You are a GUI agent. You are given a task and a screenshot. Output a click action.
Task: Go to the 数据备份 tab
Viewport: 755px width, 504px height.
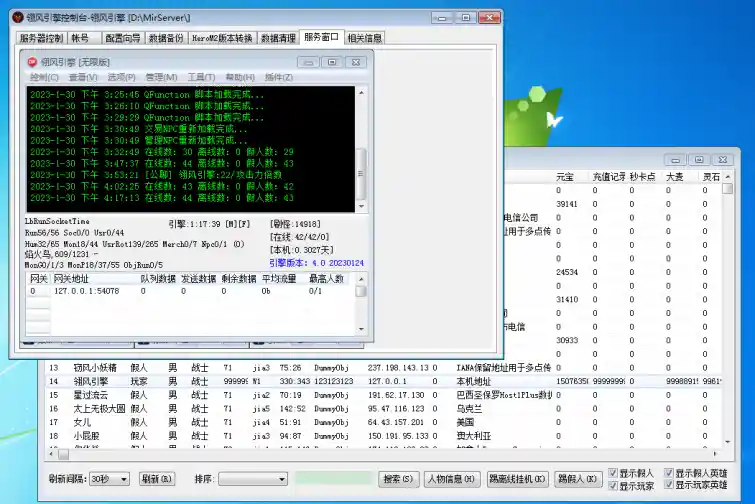pos(166,38)
